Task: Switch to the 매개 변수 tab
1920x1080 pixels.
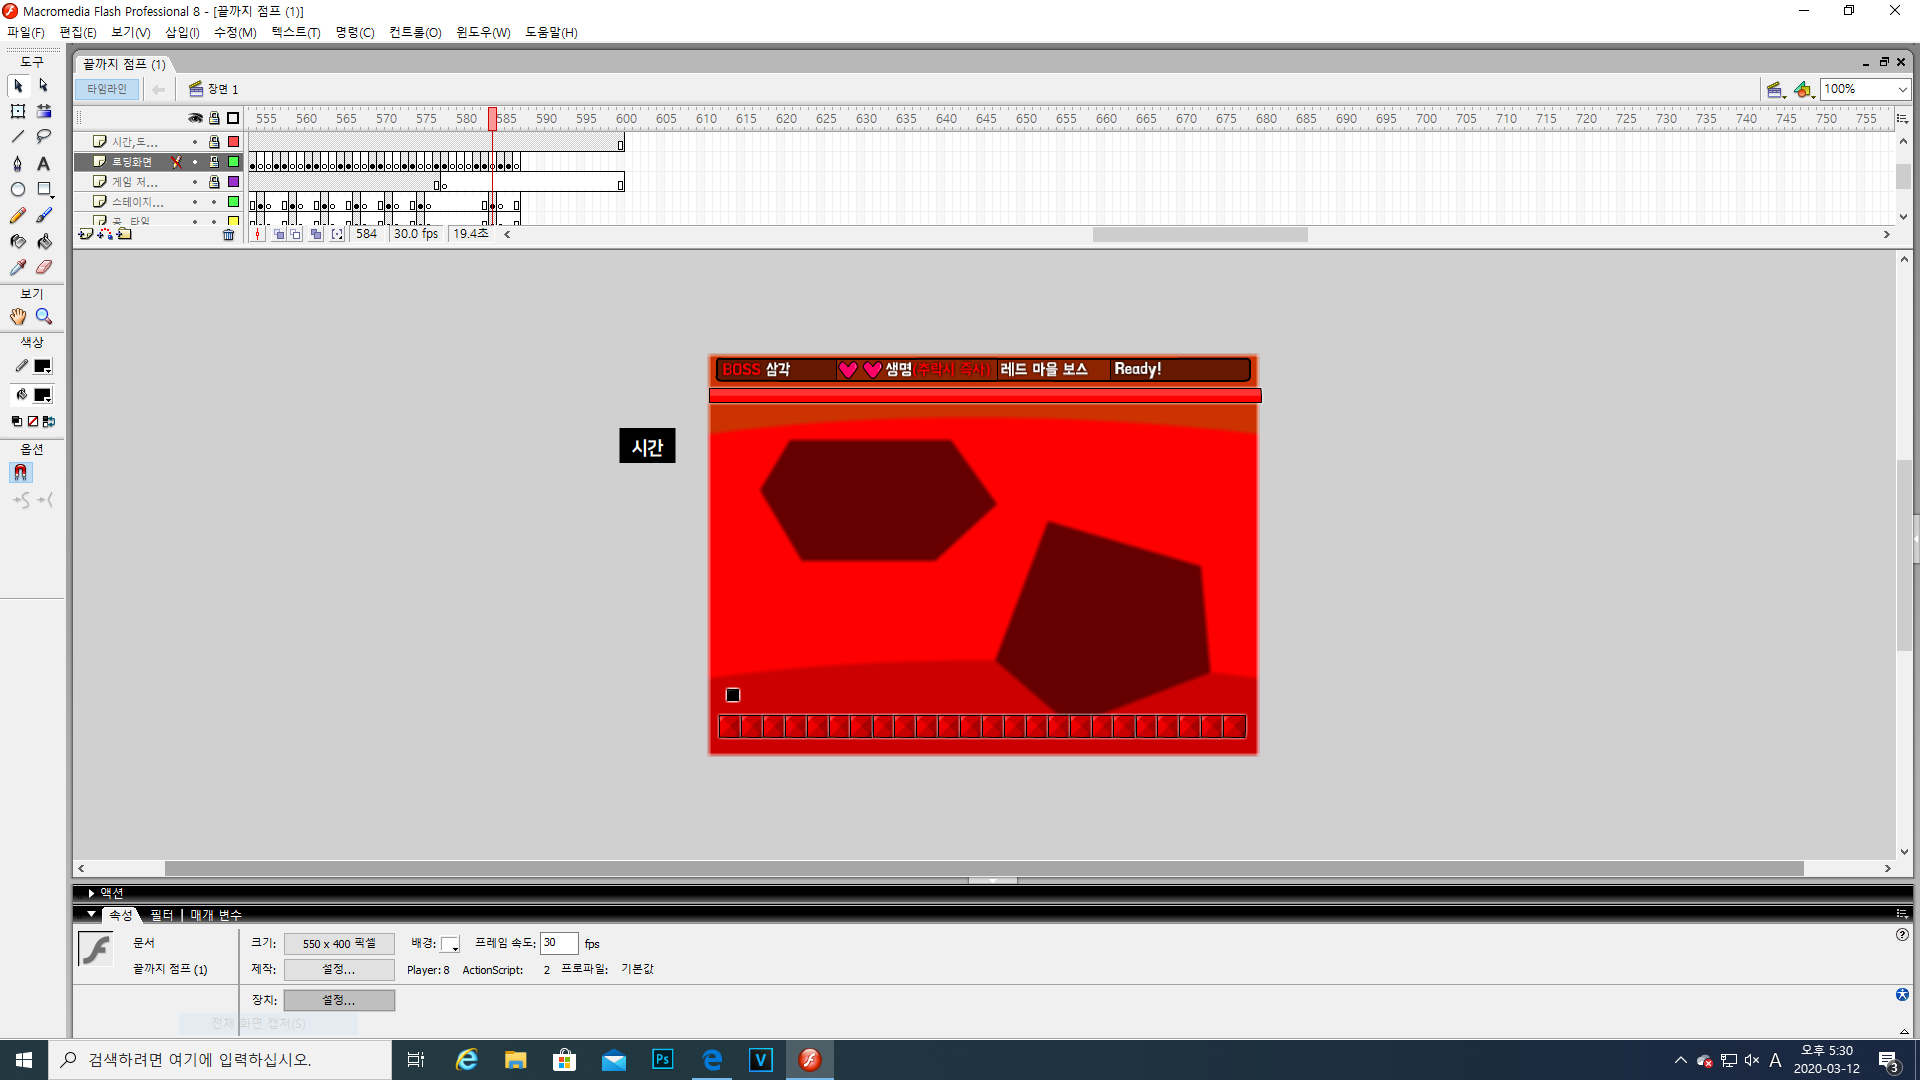Action: pyautogui.click(x=216, y=915)
